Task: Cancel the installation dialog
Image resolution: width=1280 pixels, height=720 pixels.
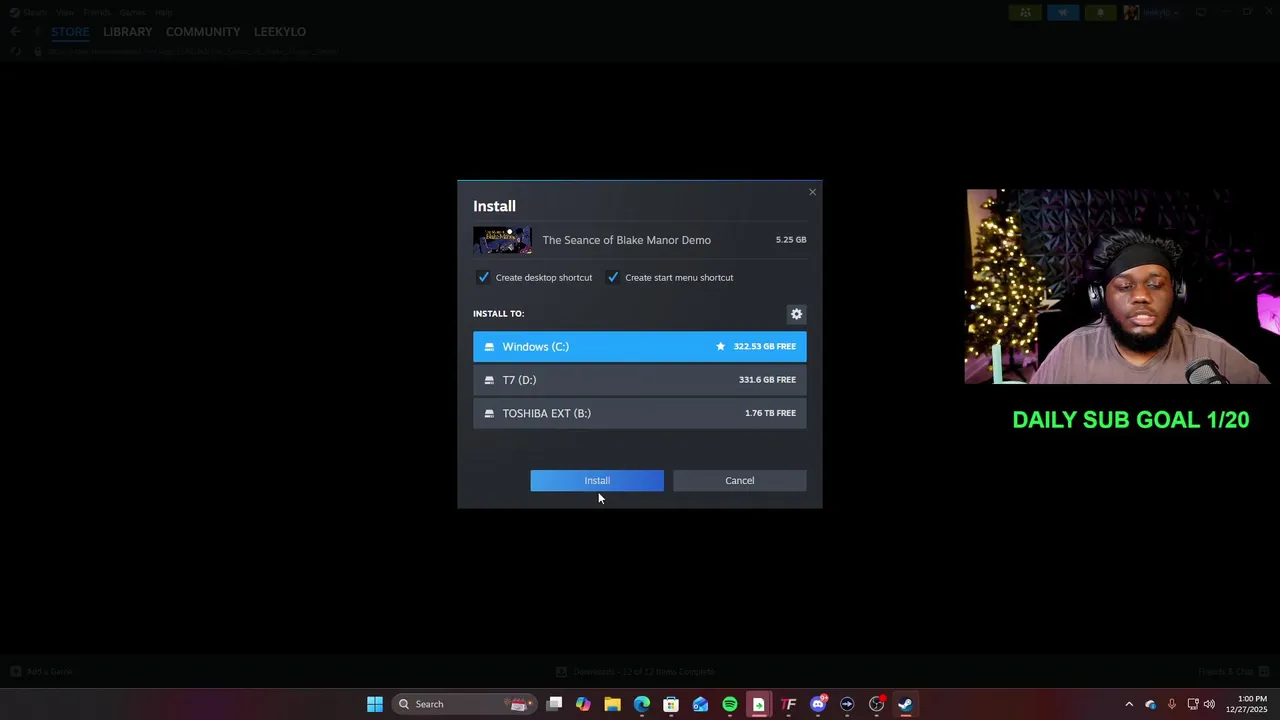Action: (739, 480)
